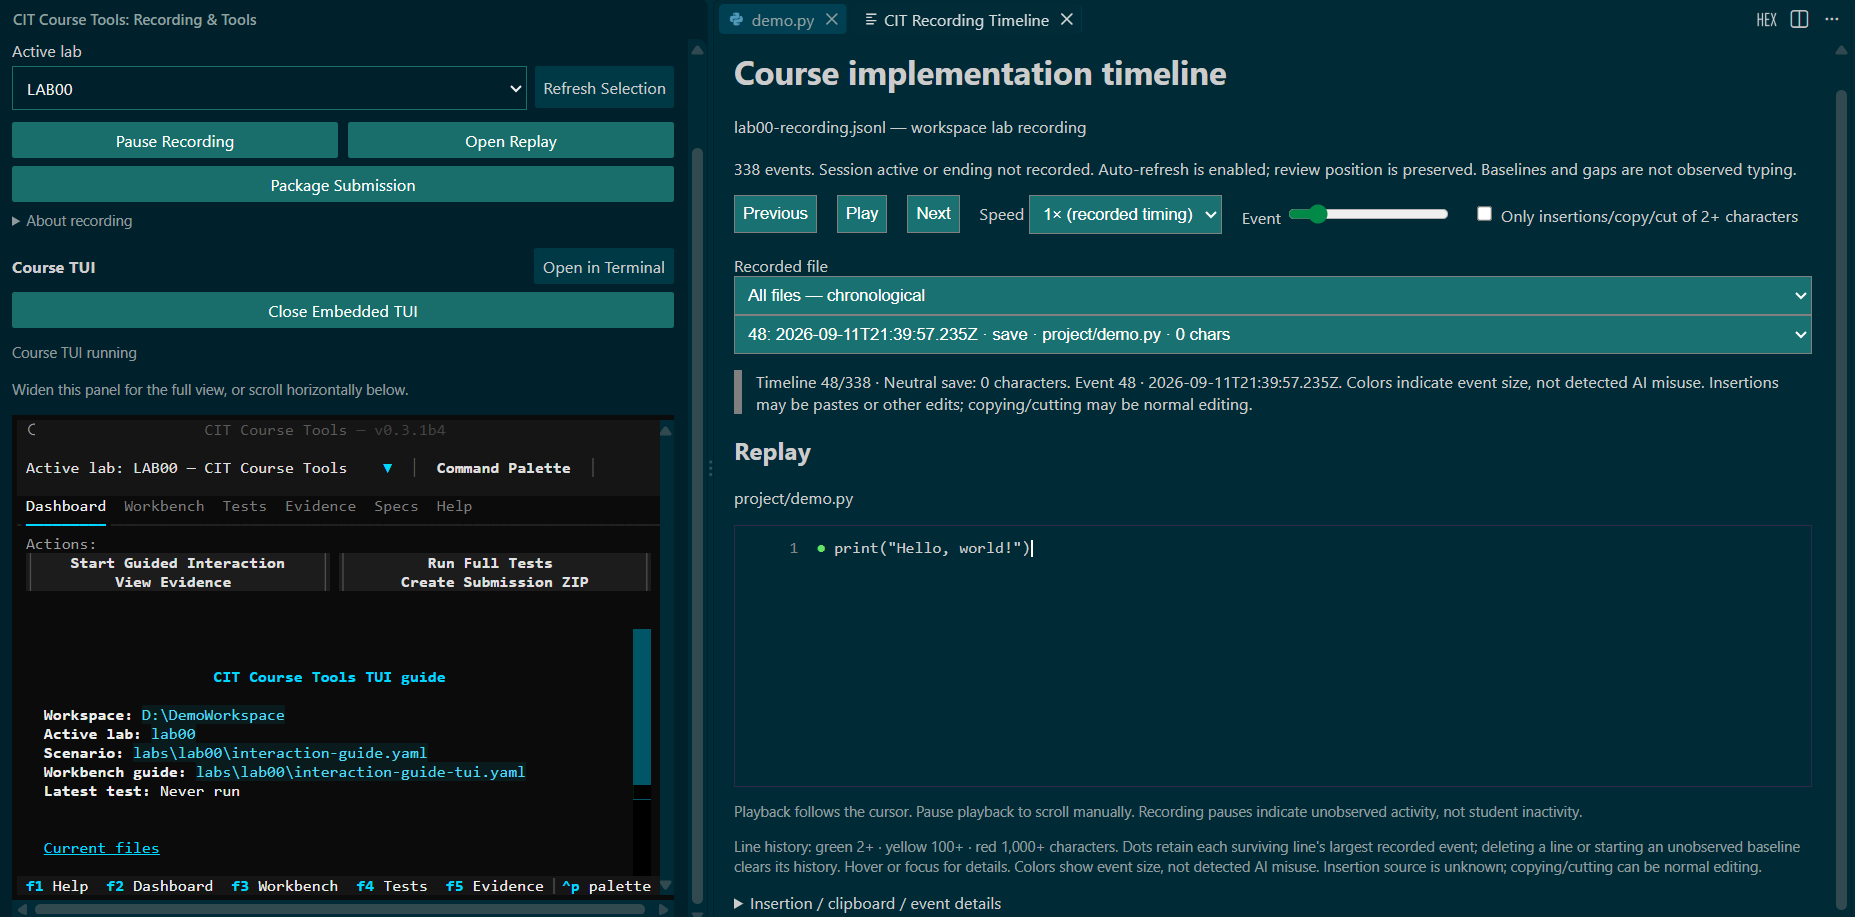Run Full Tests in the TUI
Image resolution: width=1855 pixels, height=917 pixels.
click(490, 563)
